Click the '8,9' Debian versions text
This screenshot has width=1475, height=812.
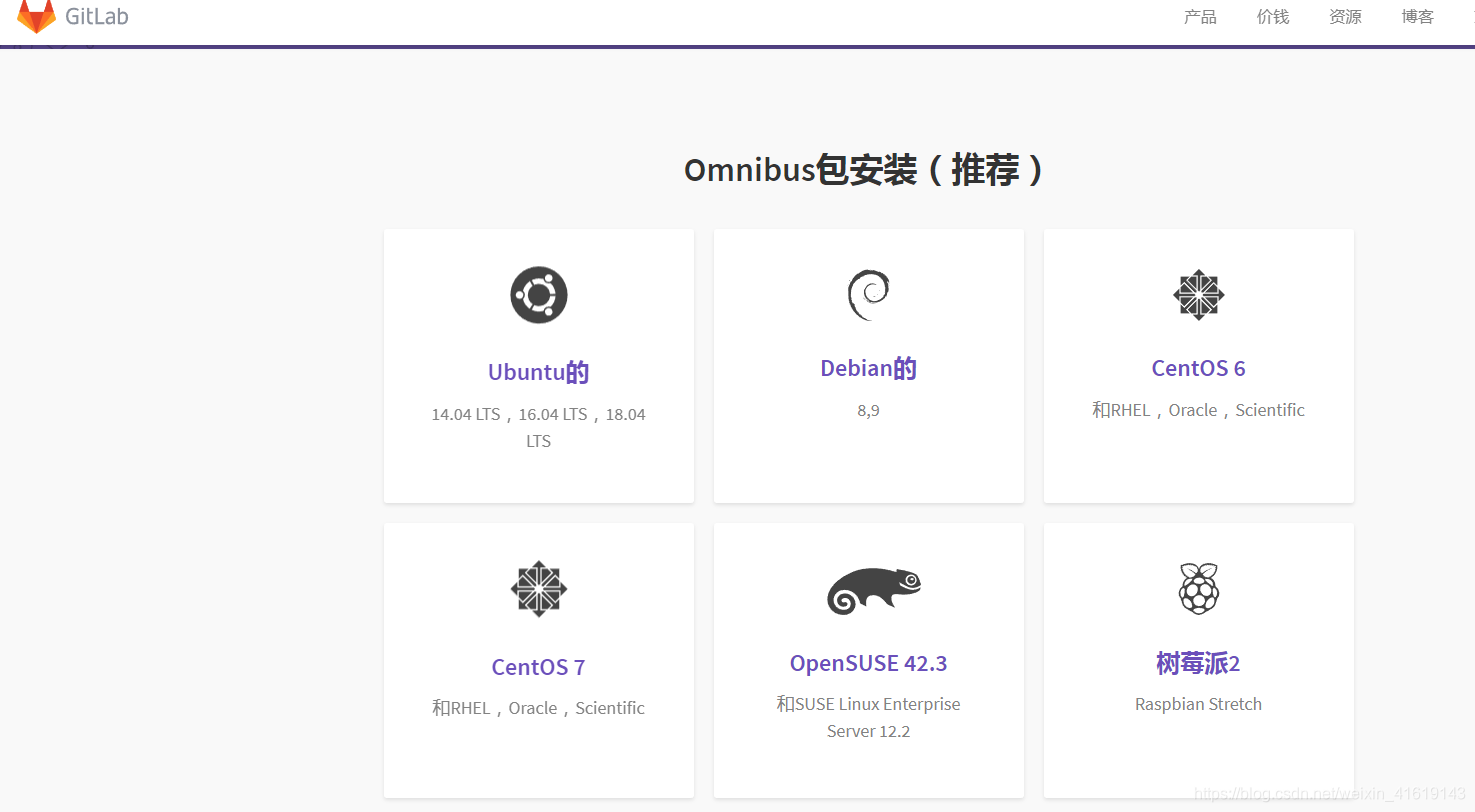click(869, 411)
